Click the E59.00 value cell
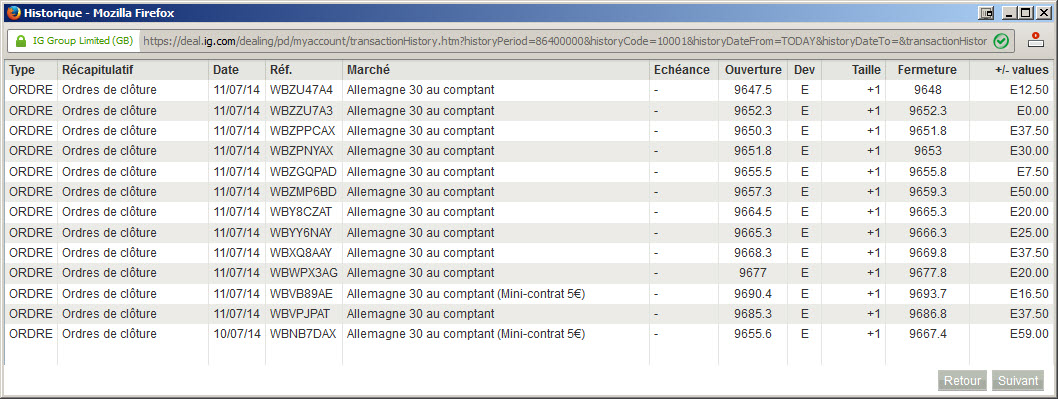The height and width of the screenshot is (399, 1058). (1029, 334)
